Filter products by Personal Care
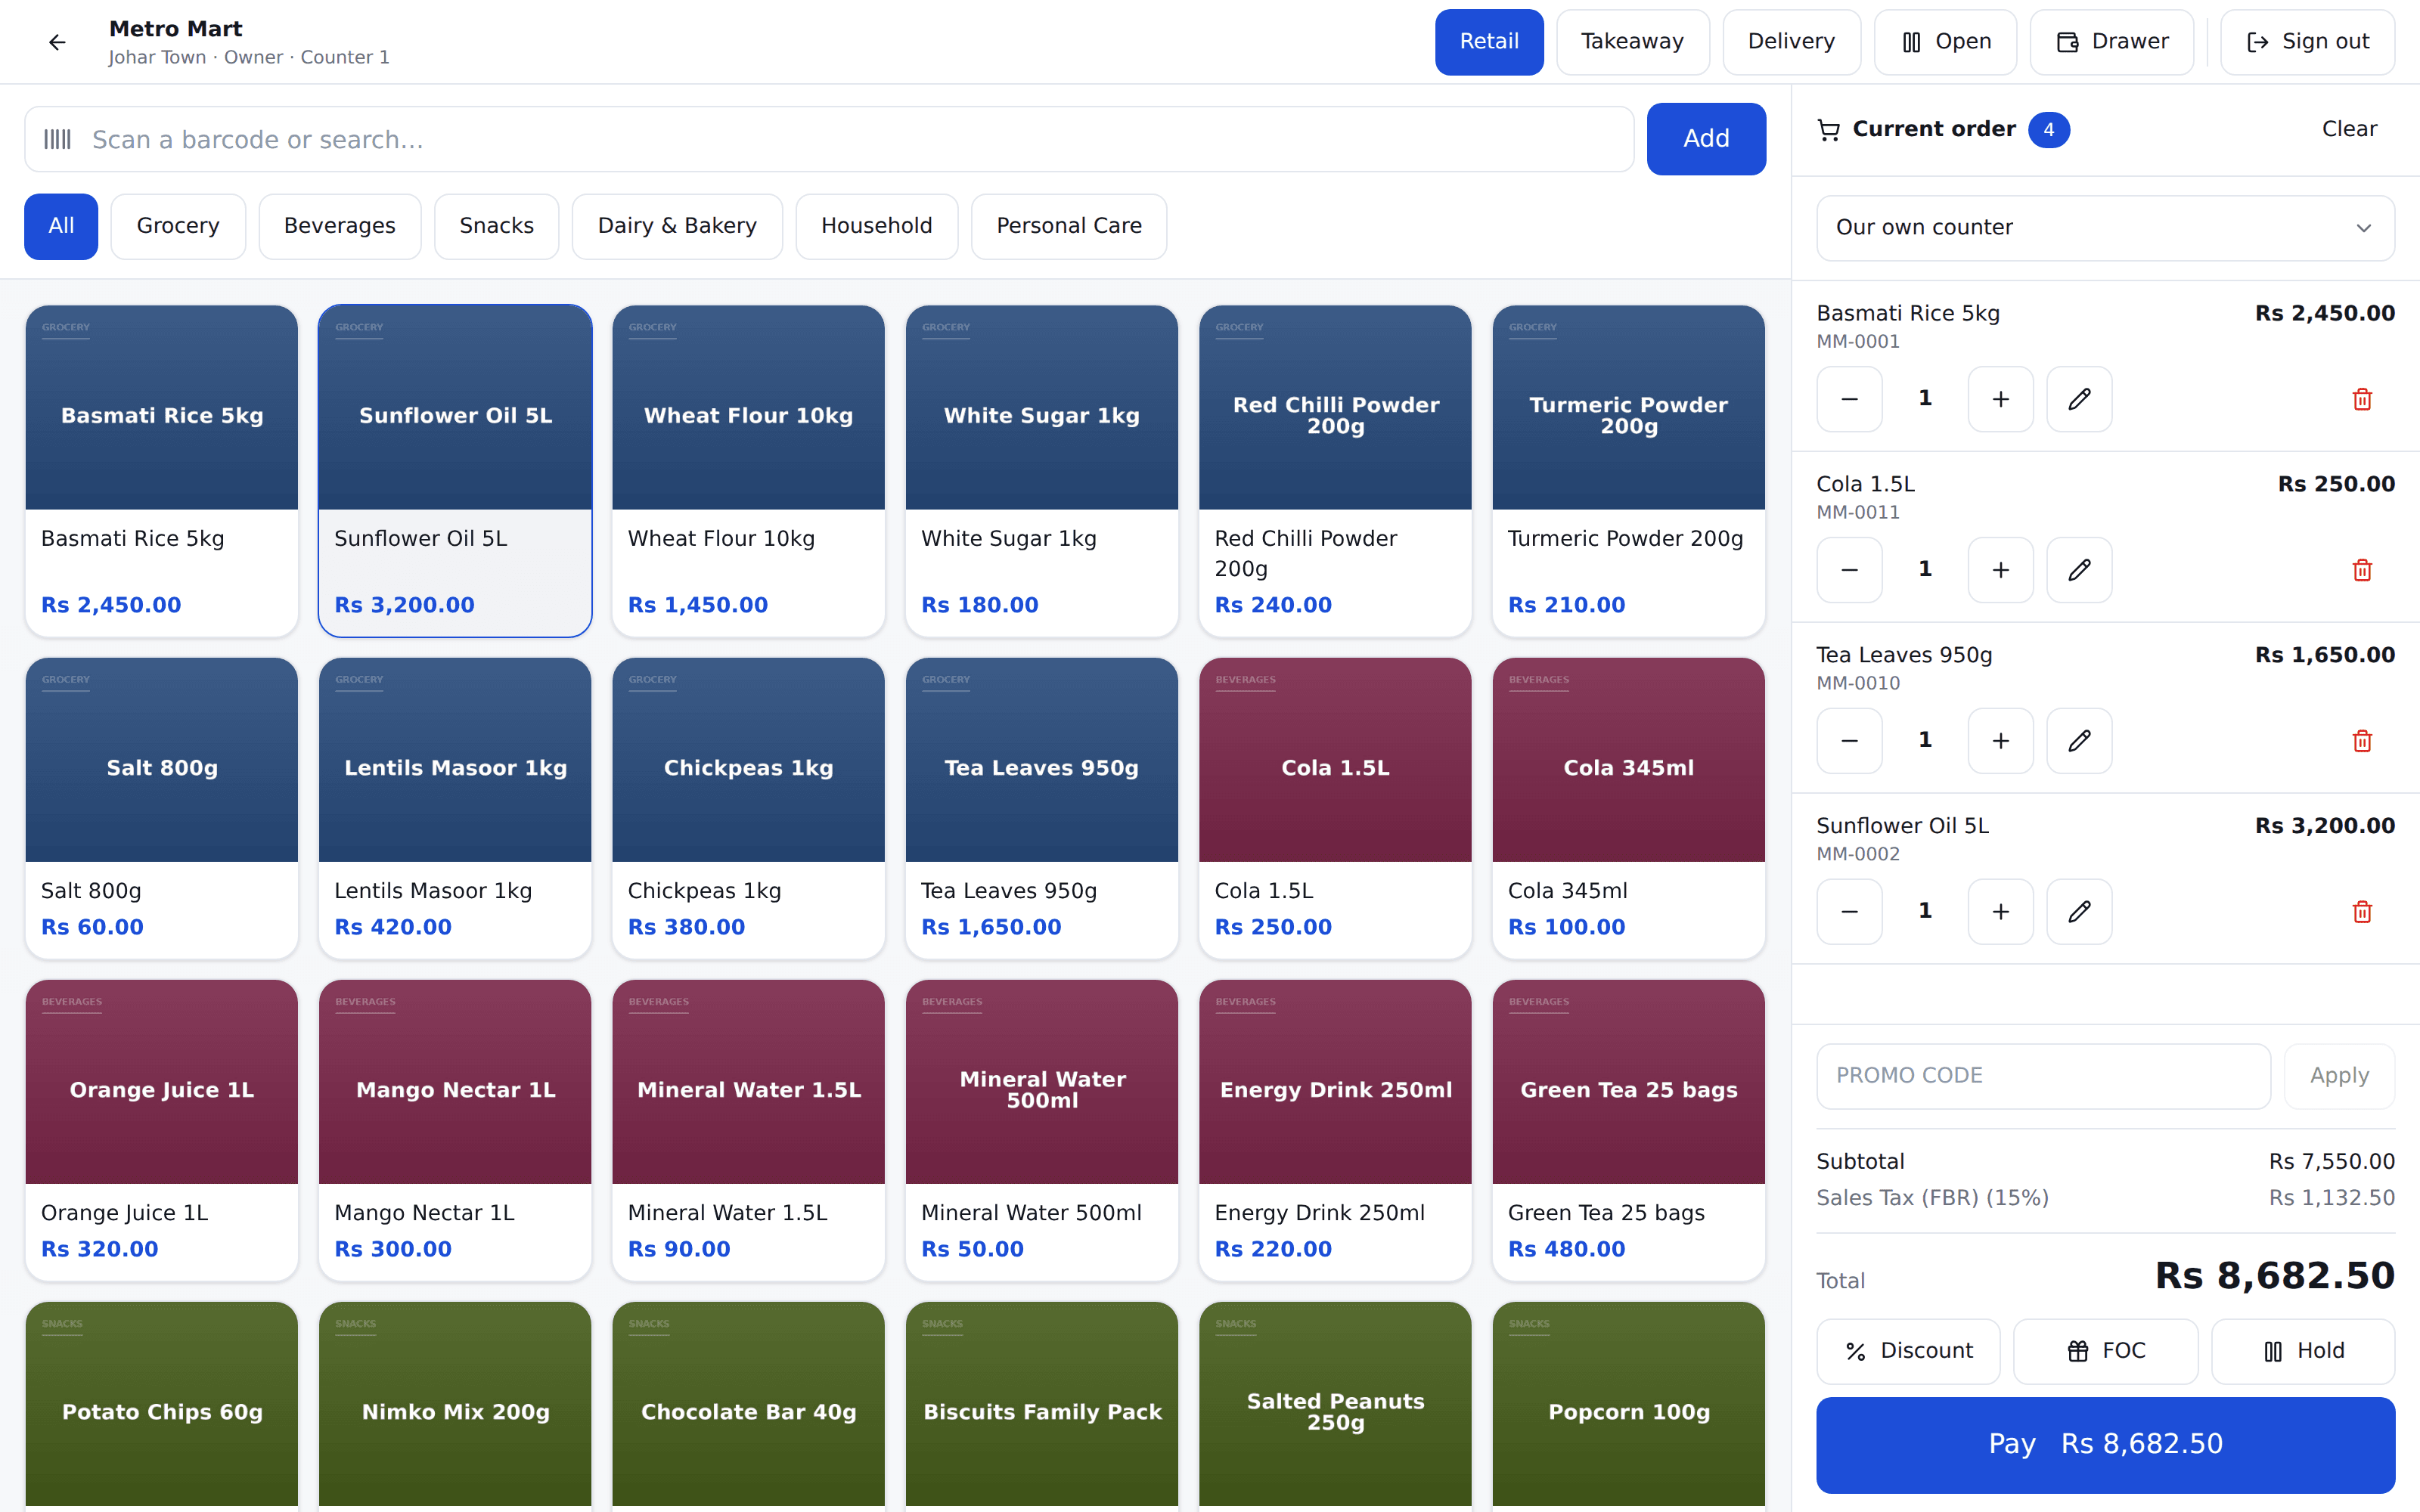Screen dimensions: 2420x1512 click(x=1069, y=226)
